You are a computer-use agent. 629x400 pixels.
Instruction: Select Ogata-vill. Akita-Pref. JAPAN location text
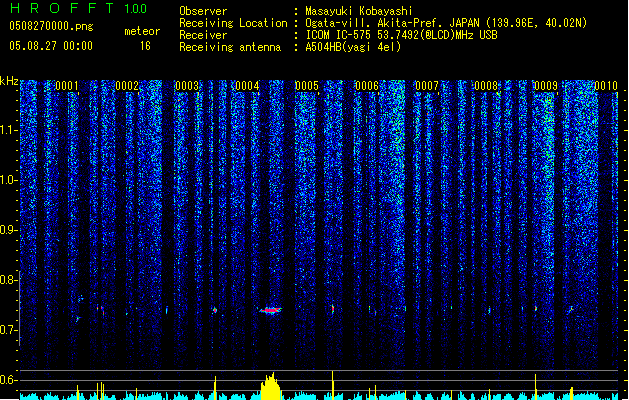(446, 23)
